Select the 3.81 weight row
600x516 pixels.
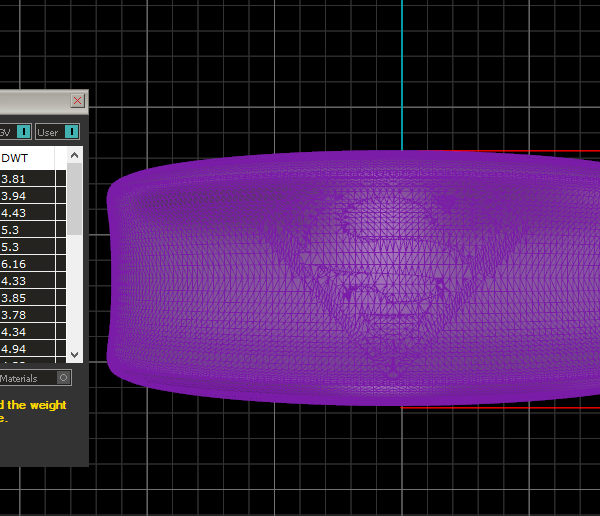32,179
